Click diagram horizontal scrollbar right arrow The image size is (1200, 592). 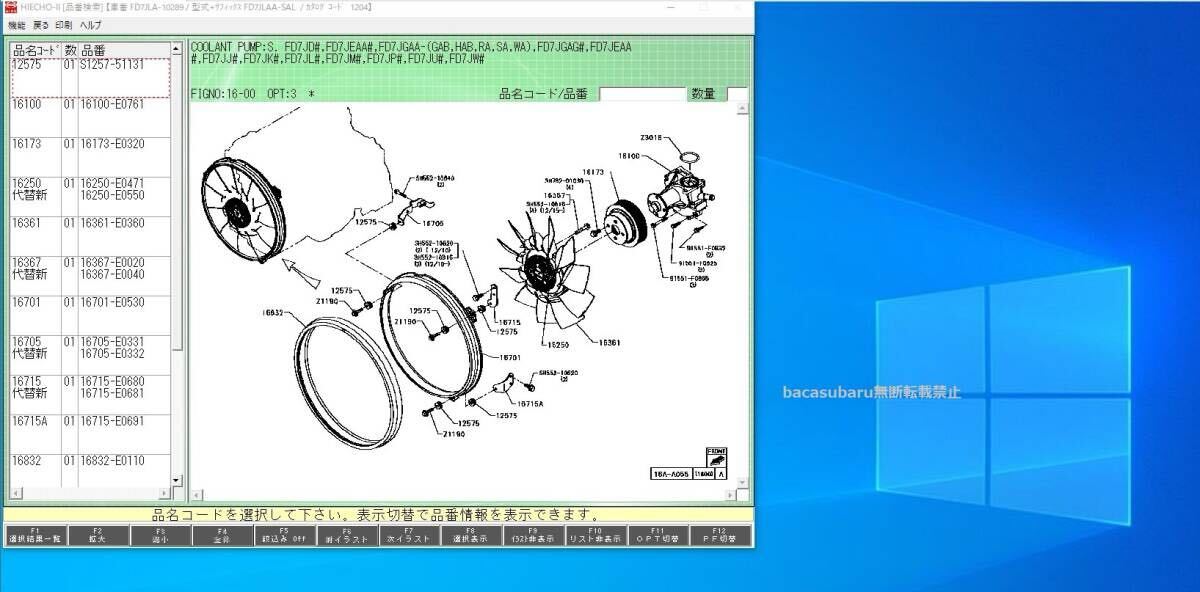tap(729, 494)
